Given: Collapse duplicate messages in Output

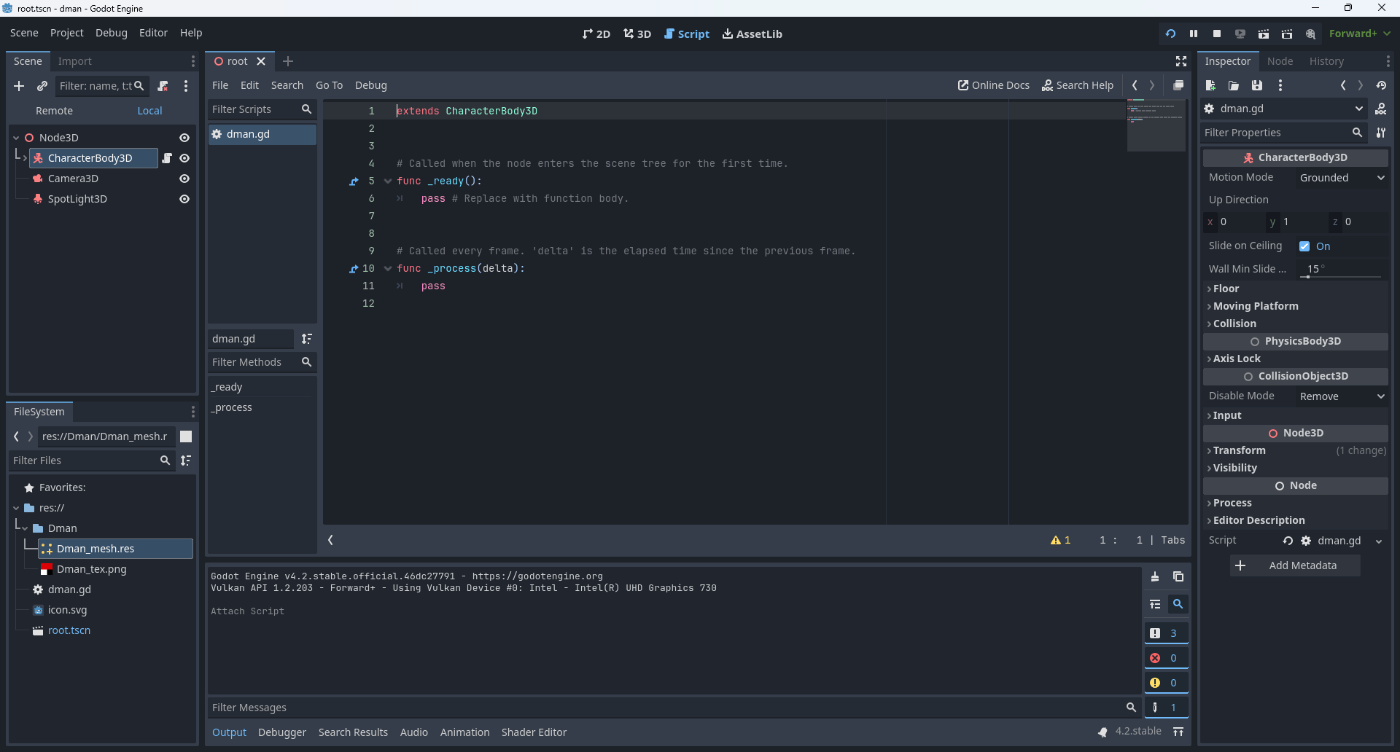Looking at the screenshot, I should pyautogui.click(x=1155, y=604).
